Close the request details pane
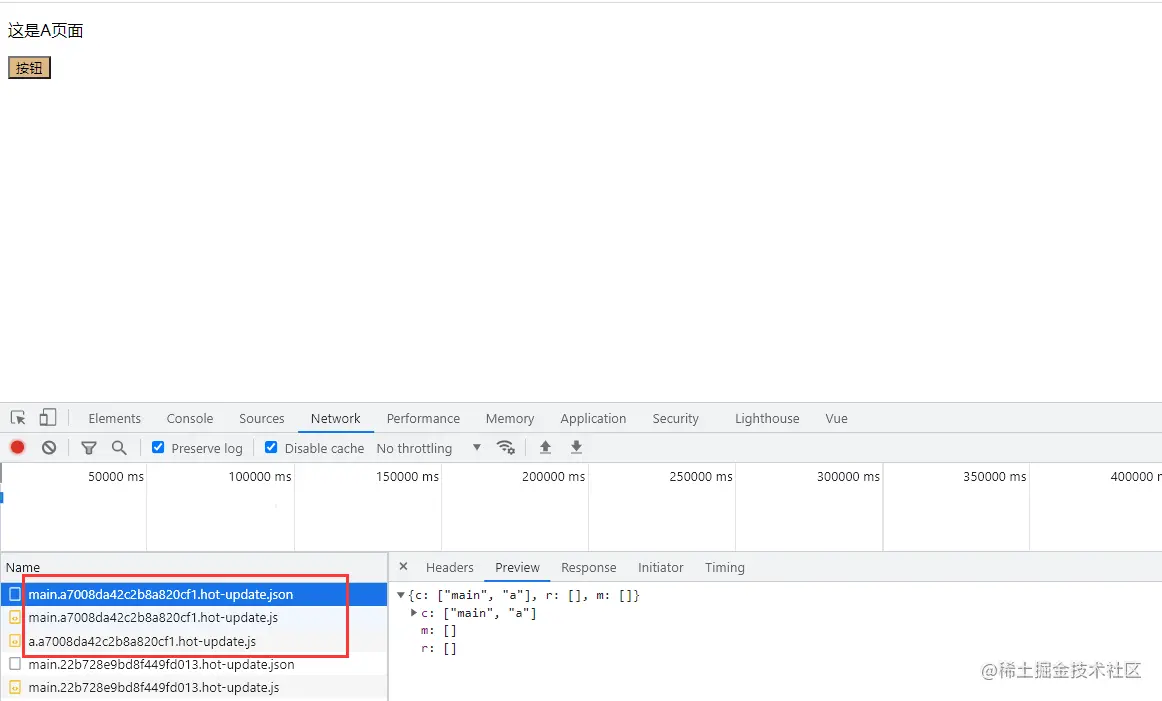The width and height of the screenshot is (1162, 701). coord(403,567)
